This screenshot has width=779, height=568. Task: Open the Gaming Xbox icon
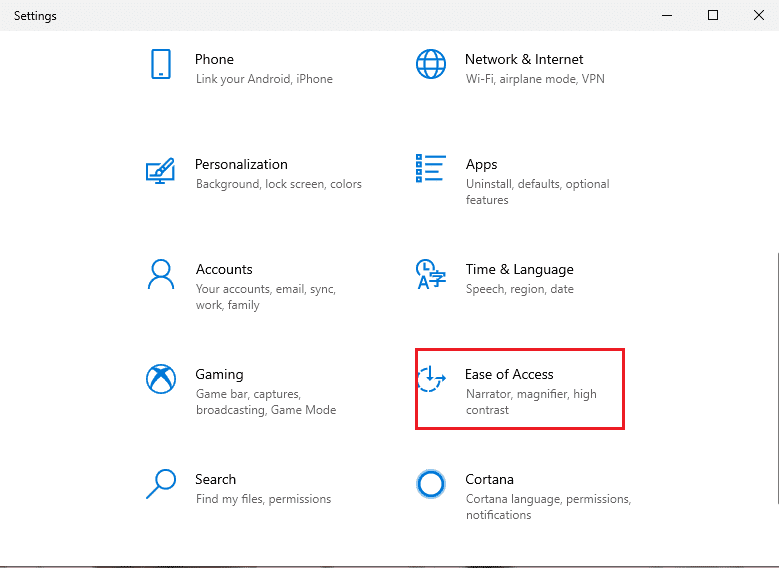pyautogui.click(x=160, y=379)
